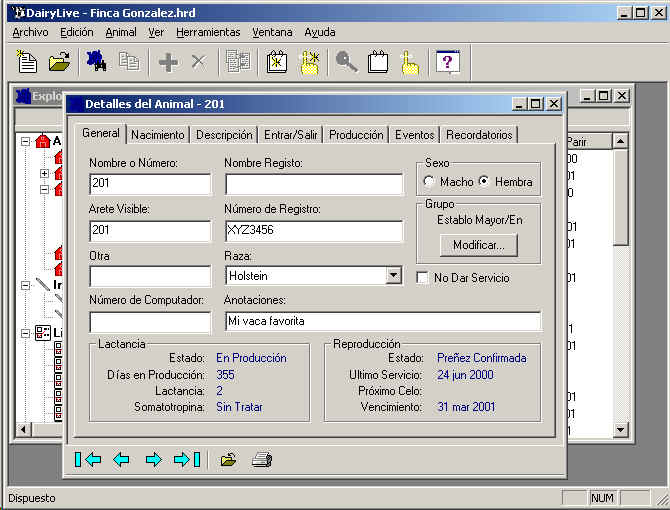Go to first animal record arrow
Screen dimensions: 670x510
tap(88, 460)
